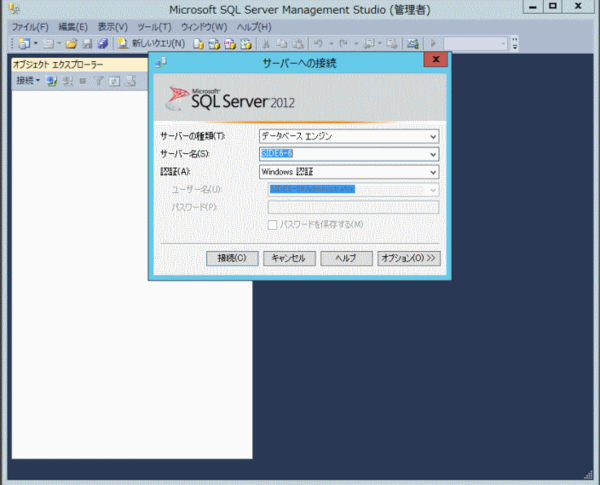Click the オブジェクト エクスプローラー panel title

pos(58,65)
